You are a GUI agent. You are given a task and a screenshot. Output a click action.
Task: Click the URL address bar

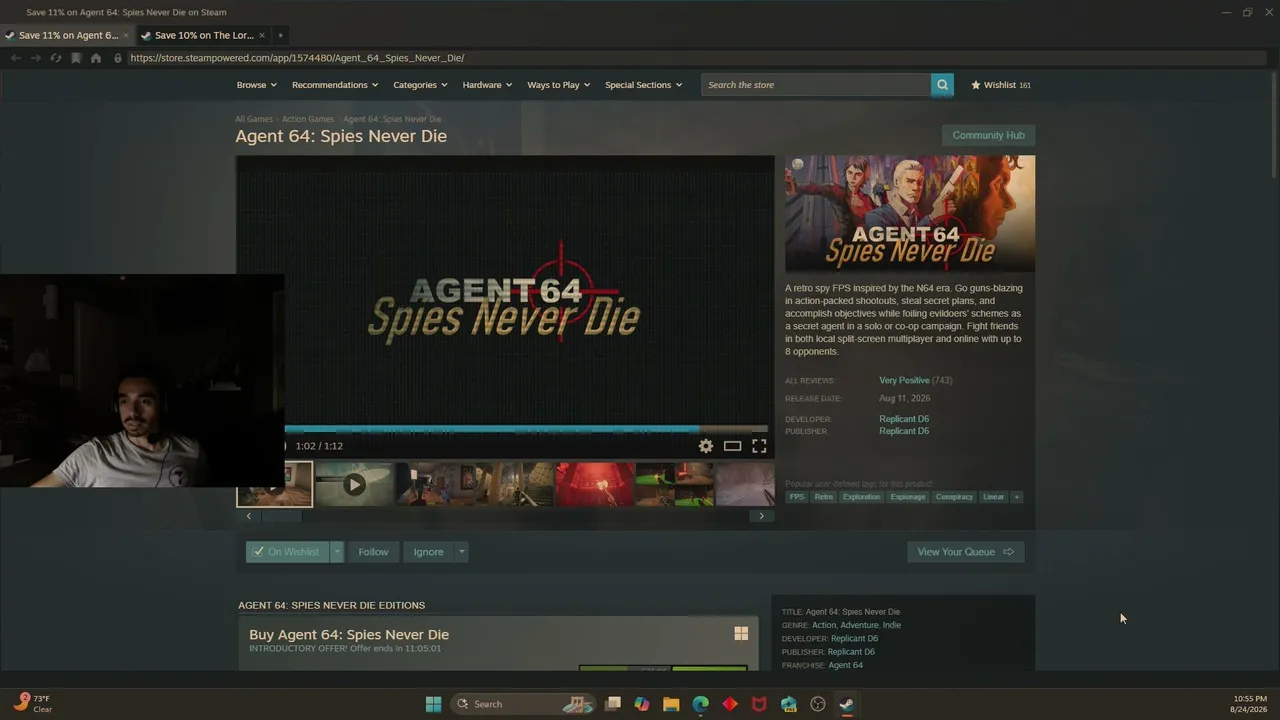pyautogui.click(x=690, y=58)
